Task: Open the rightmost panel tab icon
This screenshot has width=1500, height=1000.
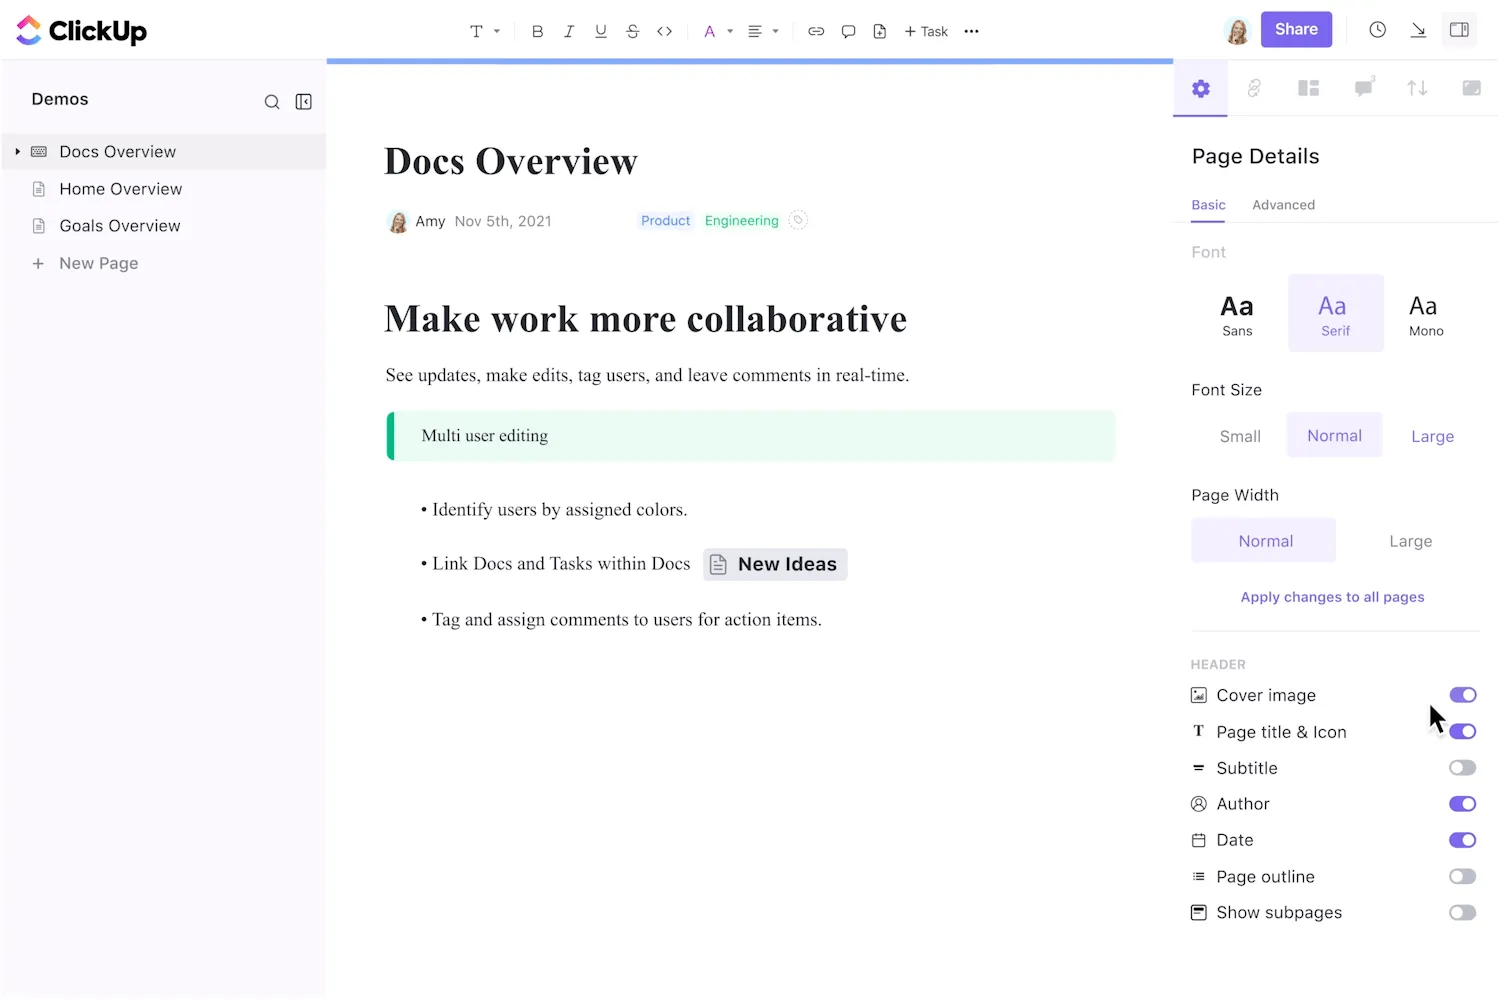Action: [x=1471, y=88]
